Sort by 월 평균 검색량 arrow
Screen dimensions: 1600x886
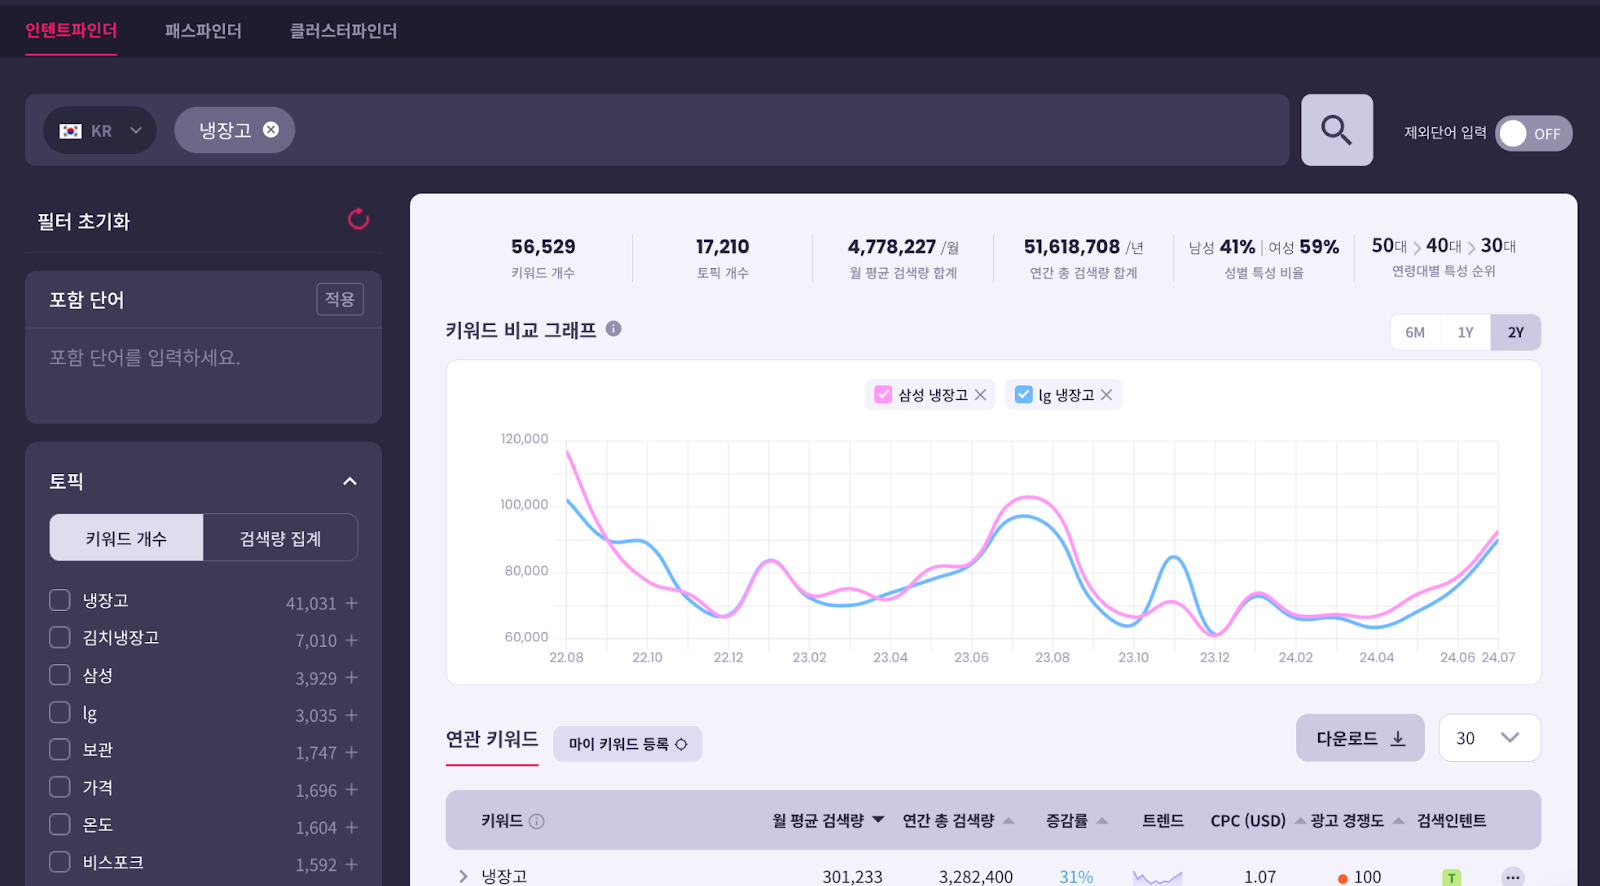point(878,820)
